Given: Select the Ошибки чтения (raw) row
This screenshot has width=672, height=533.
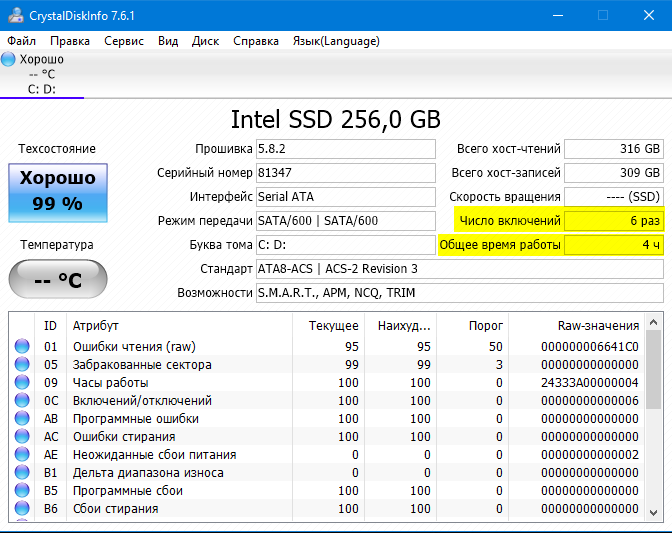Looking at the screenshot, I should click(x=327, y=346).
